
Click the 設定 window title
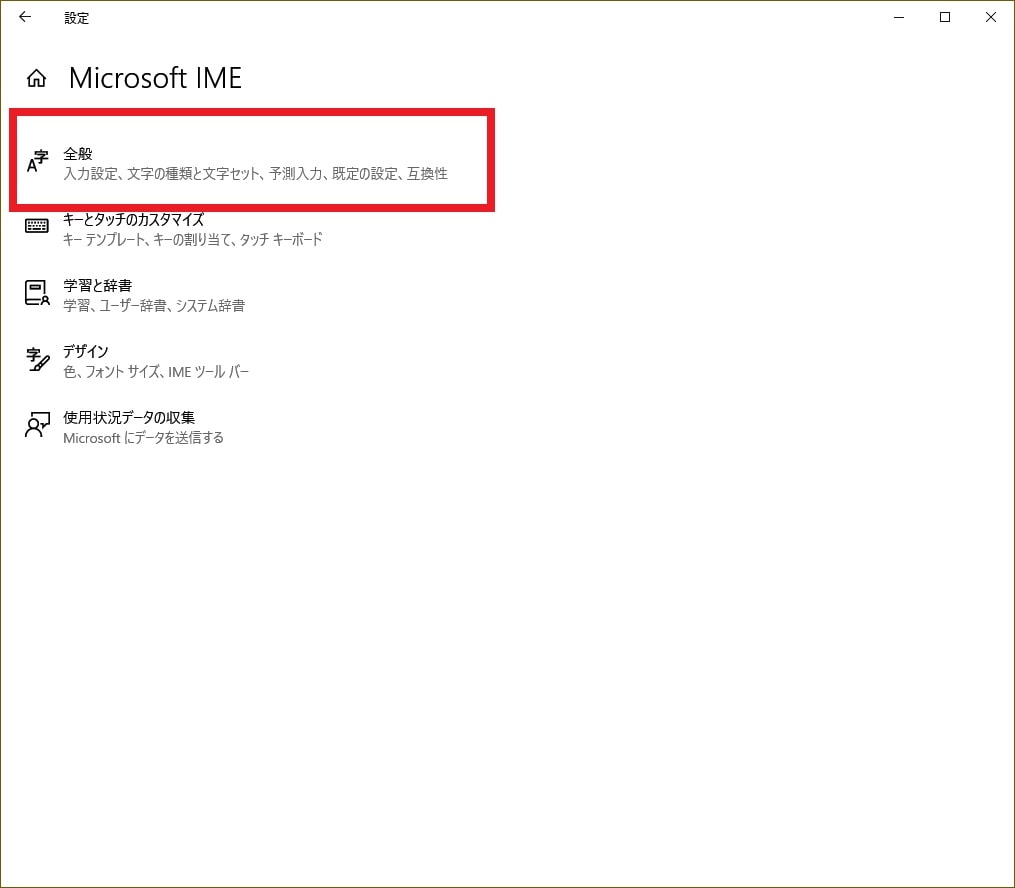coord(76,18)
